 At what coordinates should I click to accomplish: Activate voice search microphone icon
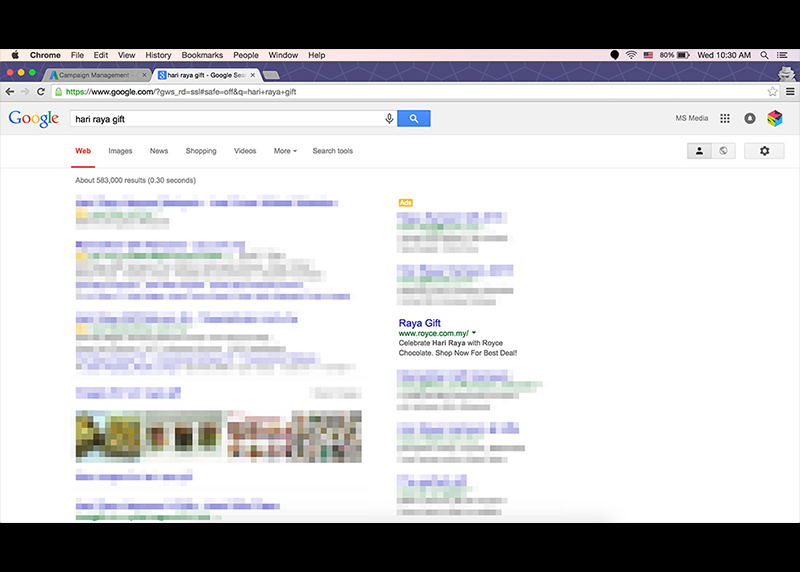pos(389,118)
